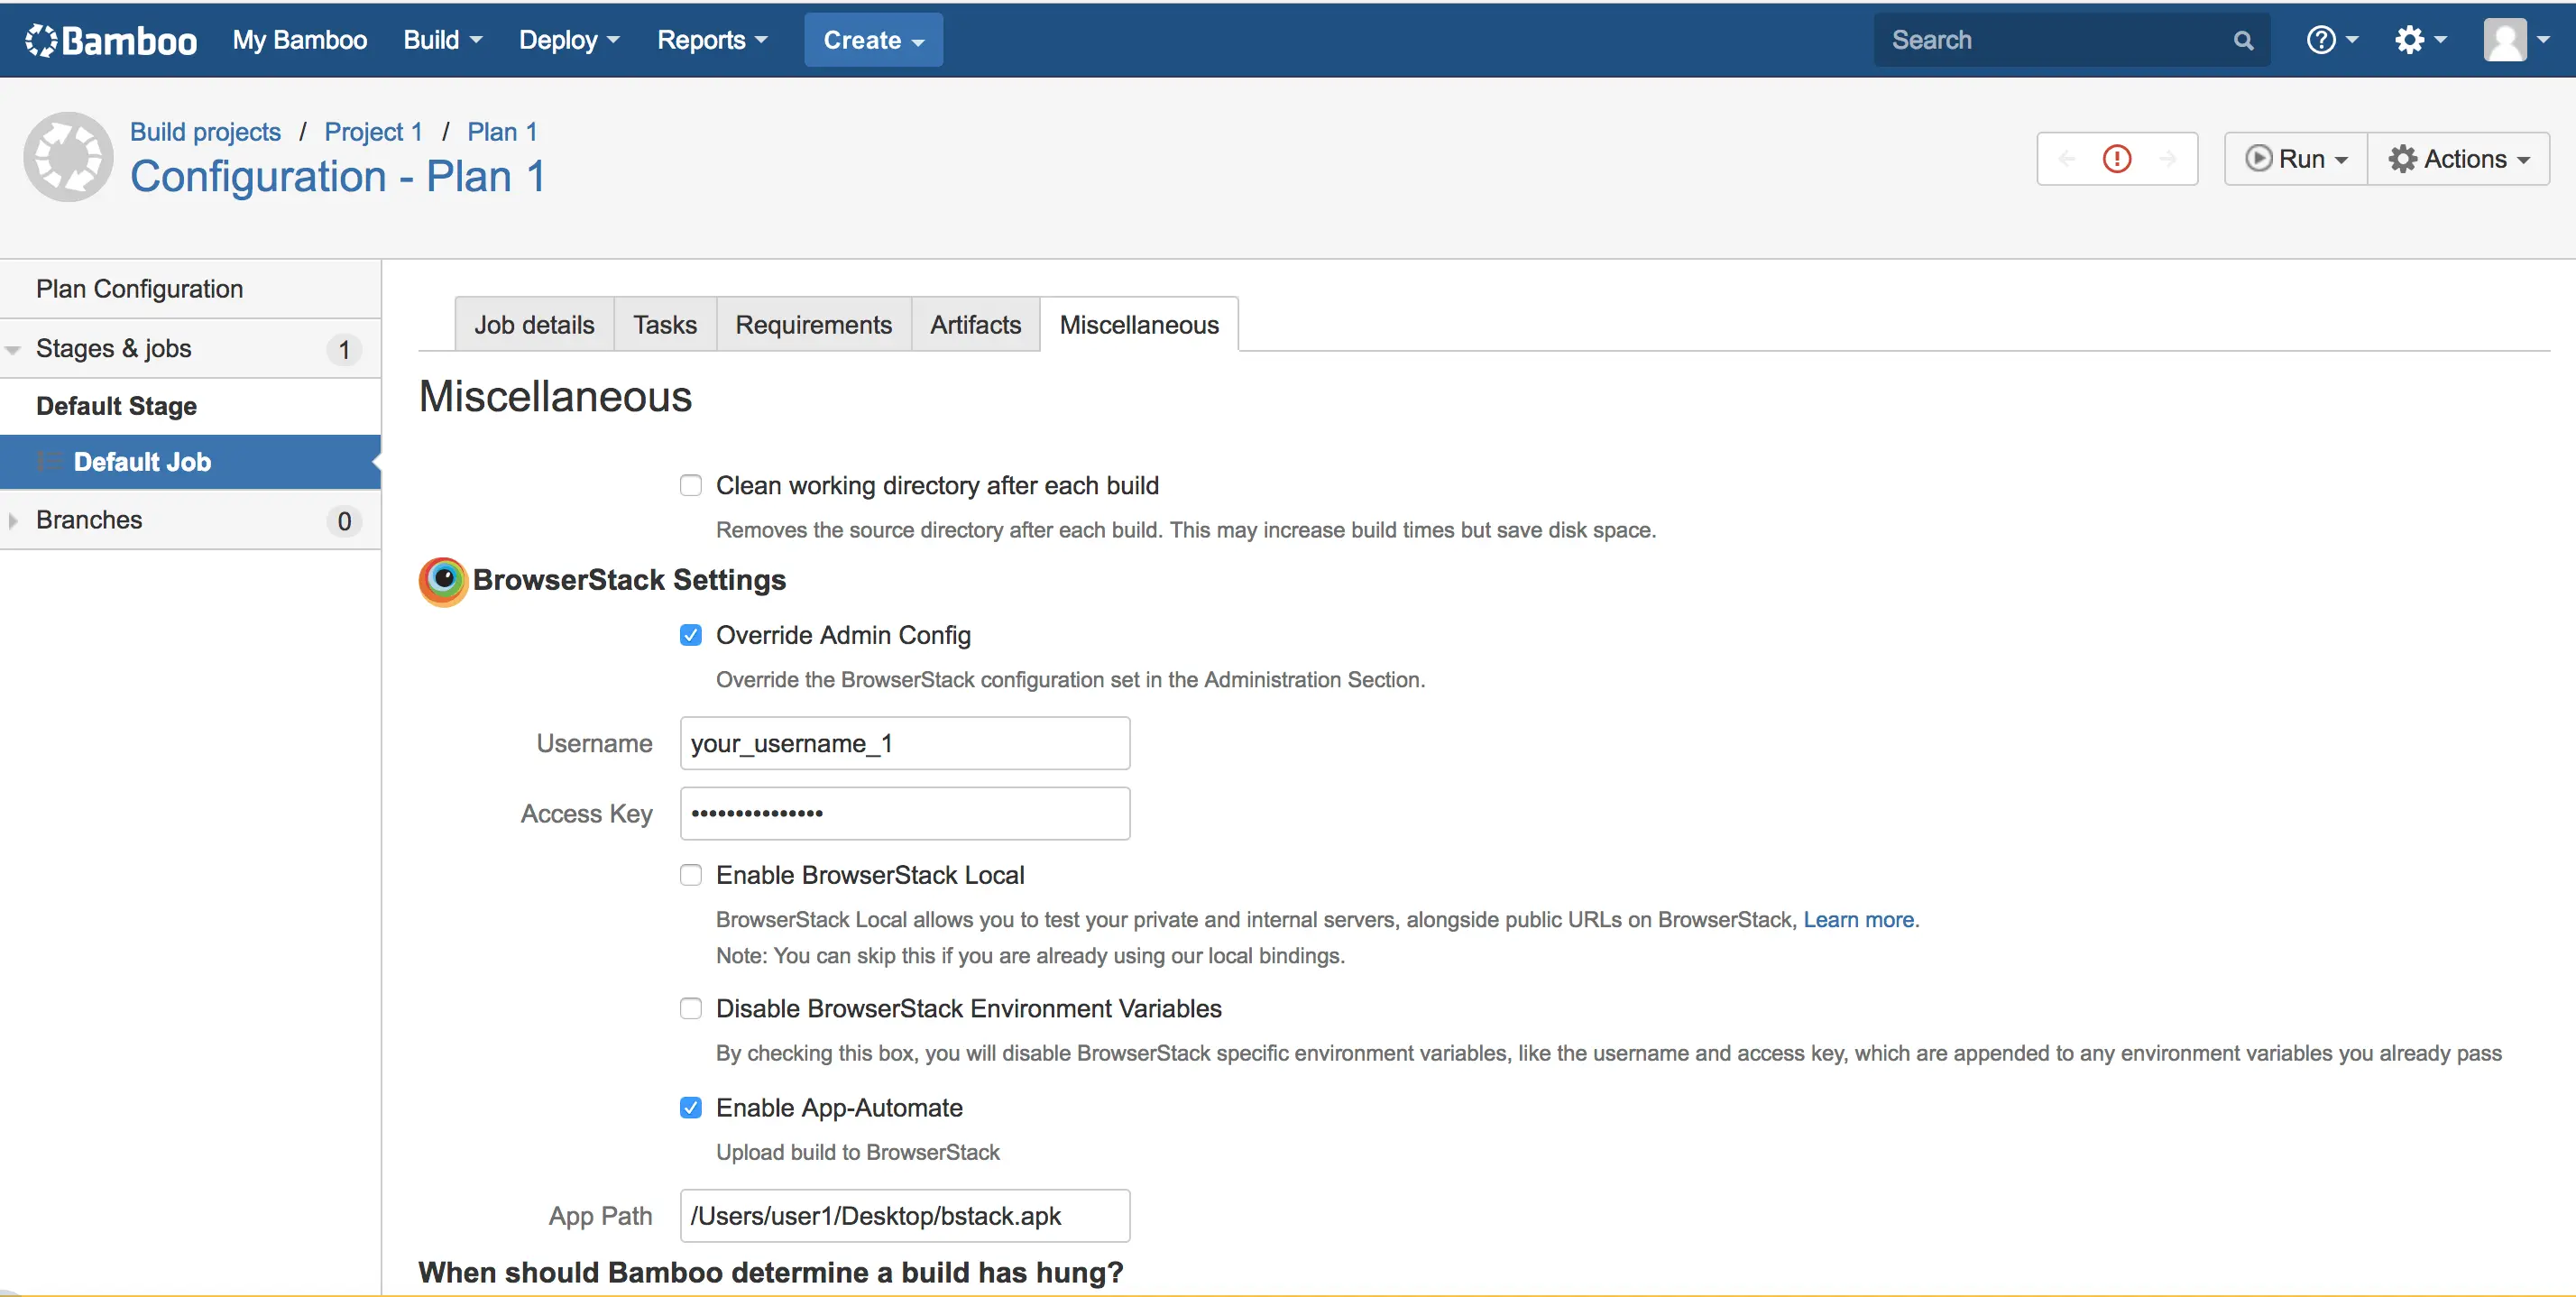Screen dimensions: 2576x1297
Task: Click the Create button in header
Action: pyautogui.click(x=873, y=40)
